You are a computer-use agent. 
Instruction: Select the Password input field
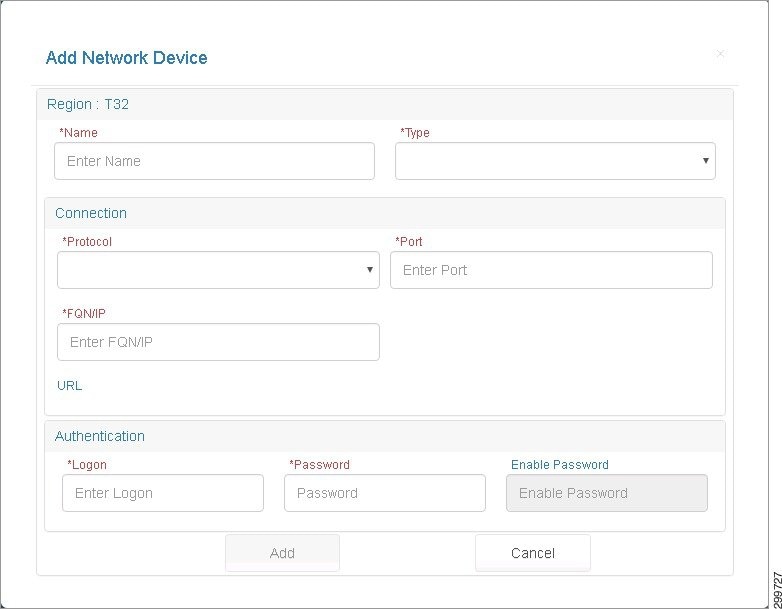pos(385,493)
